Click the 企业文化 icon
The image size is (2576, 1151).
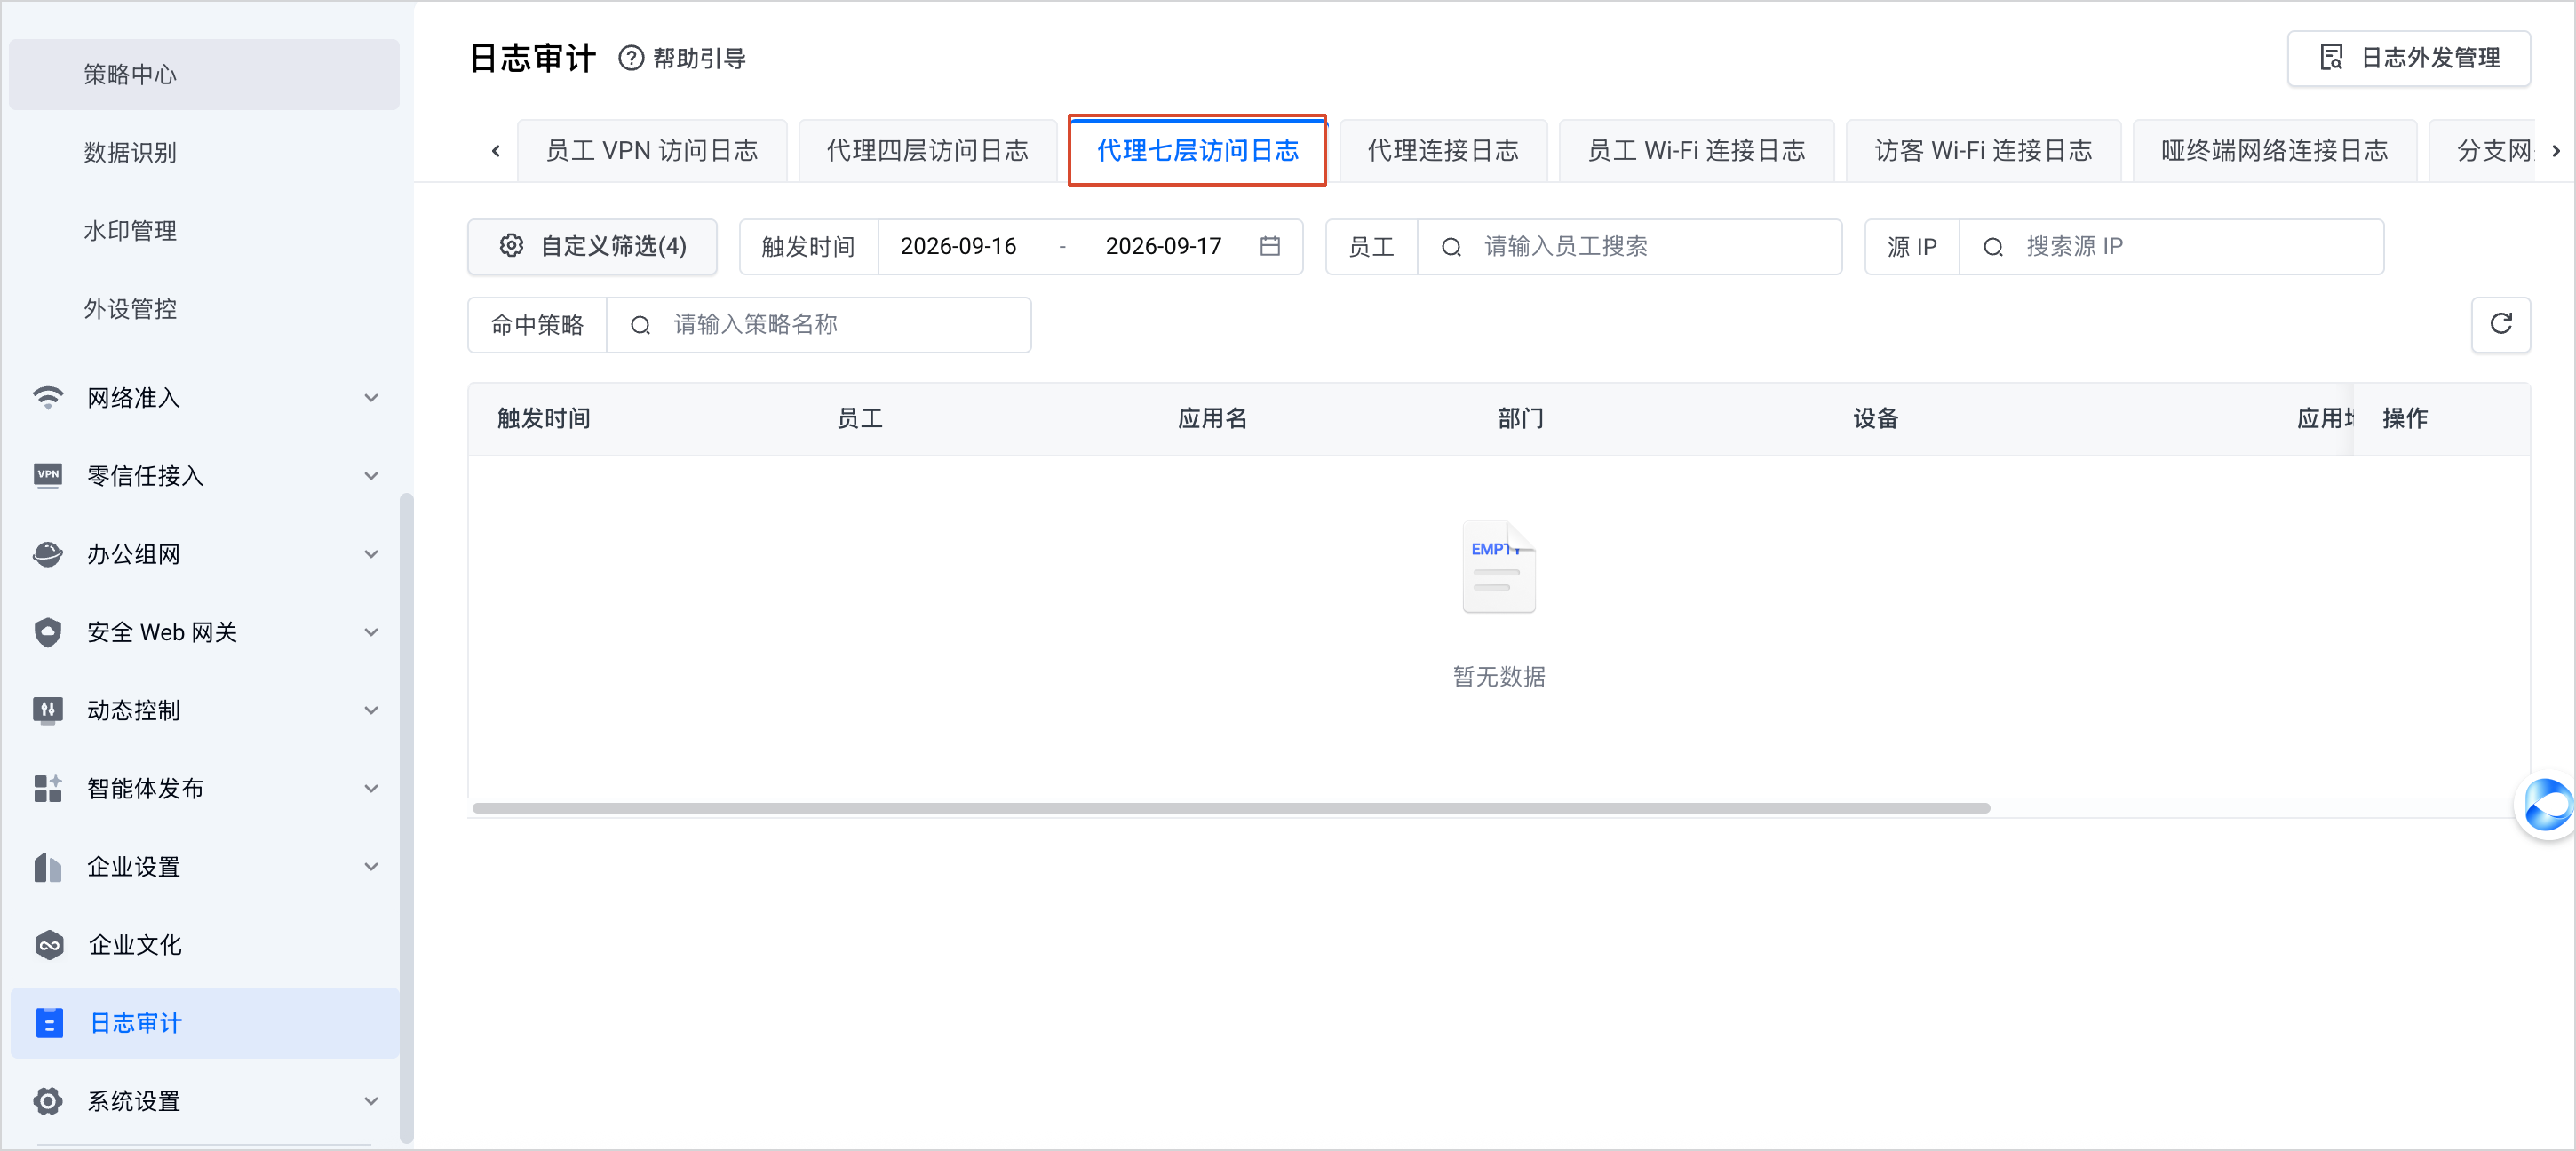click(49, 944)
